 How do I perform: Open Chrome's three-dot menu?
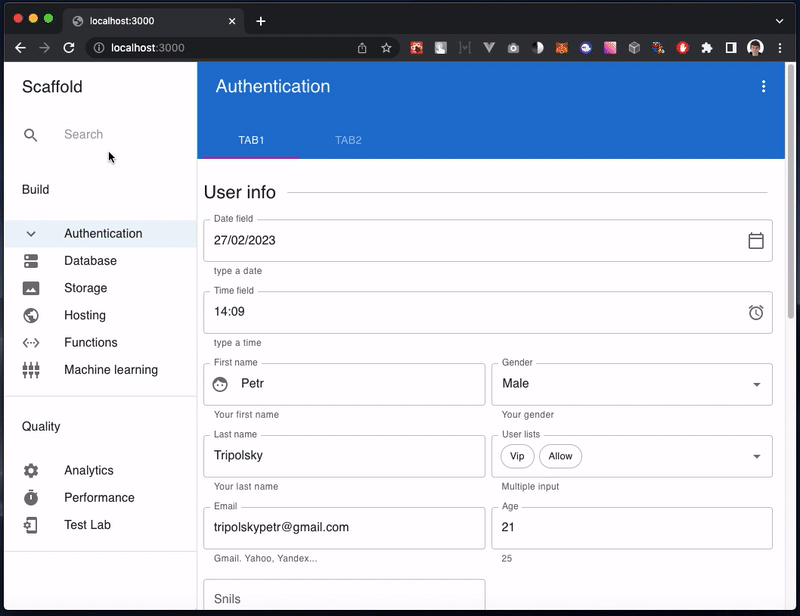(780, 48)
